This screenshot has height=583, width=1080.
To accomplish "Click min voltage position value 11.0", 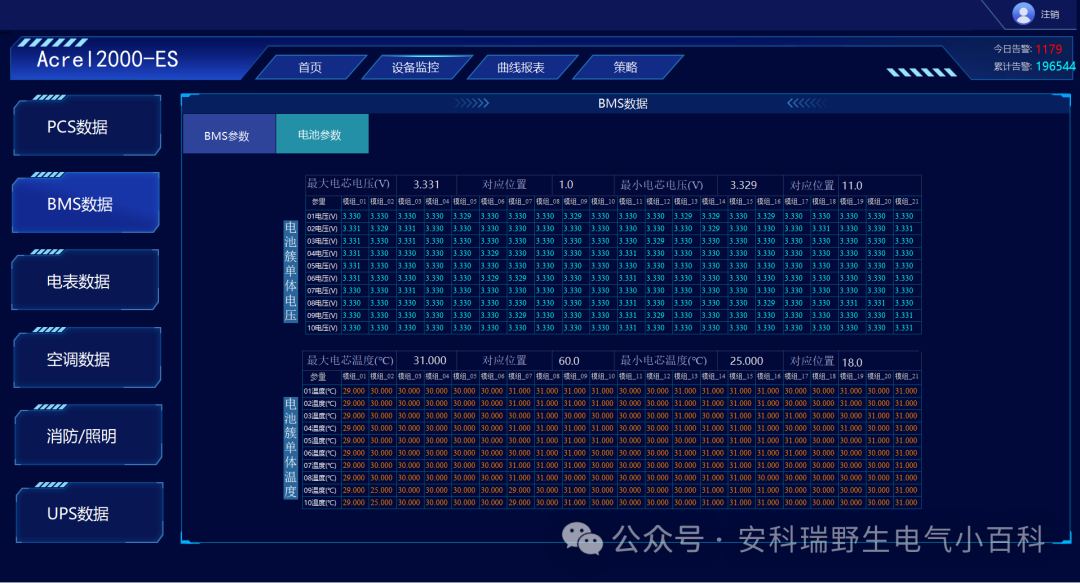I will click(852, 185).
